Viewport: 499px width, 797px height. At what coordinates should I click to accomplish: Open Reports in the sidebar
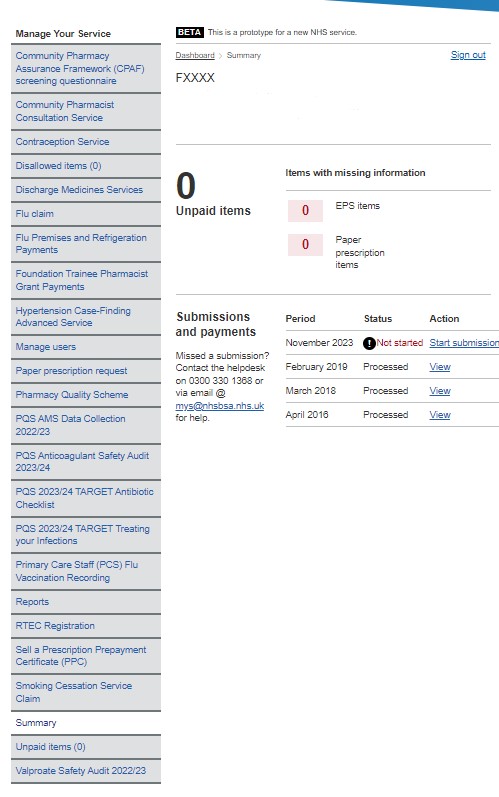coord(86,602)
